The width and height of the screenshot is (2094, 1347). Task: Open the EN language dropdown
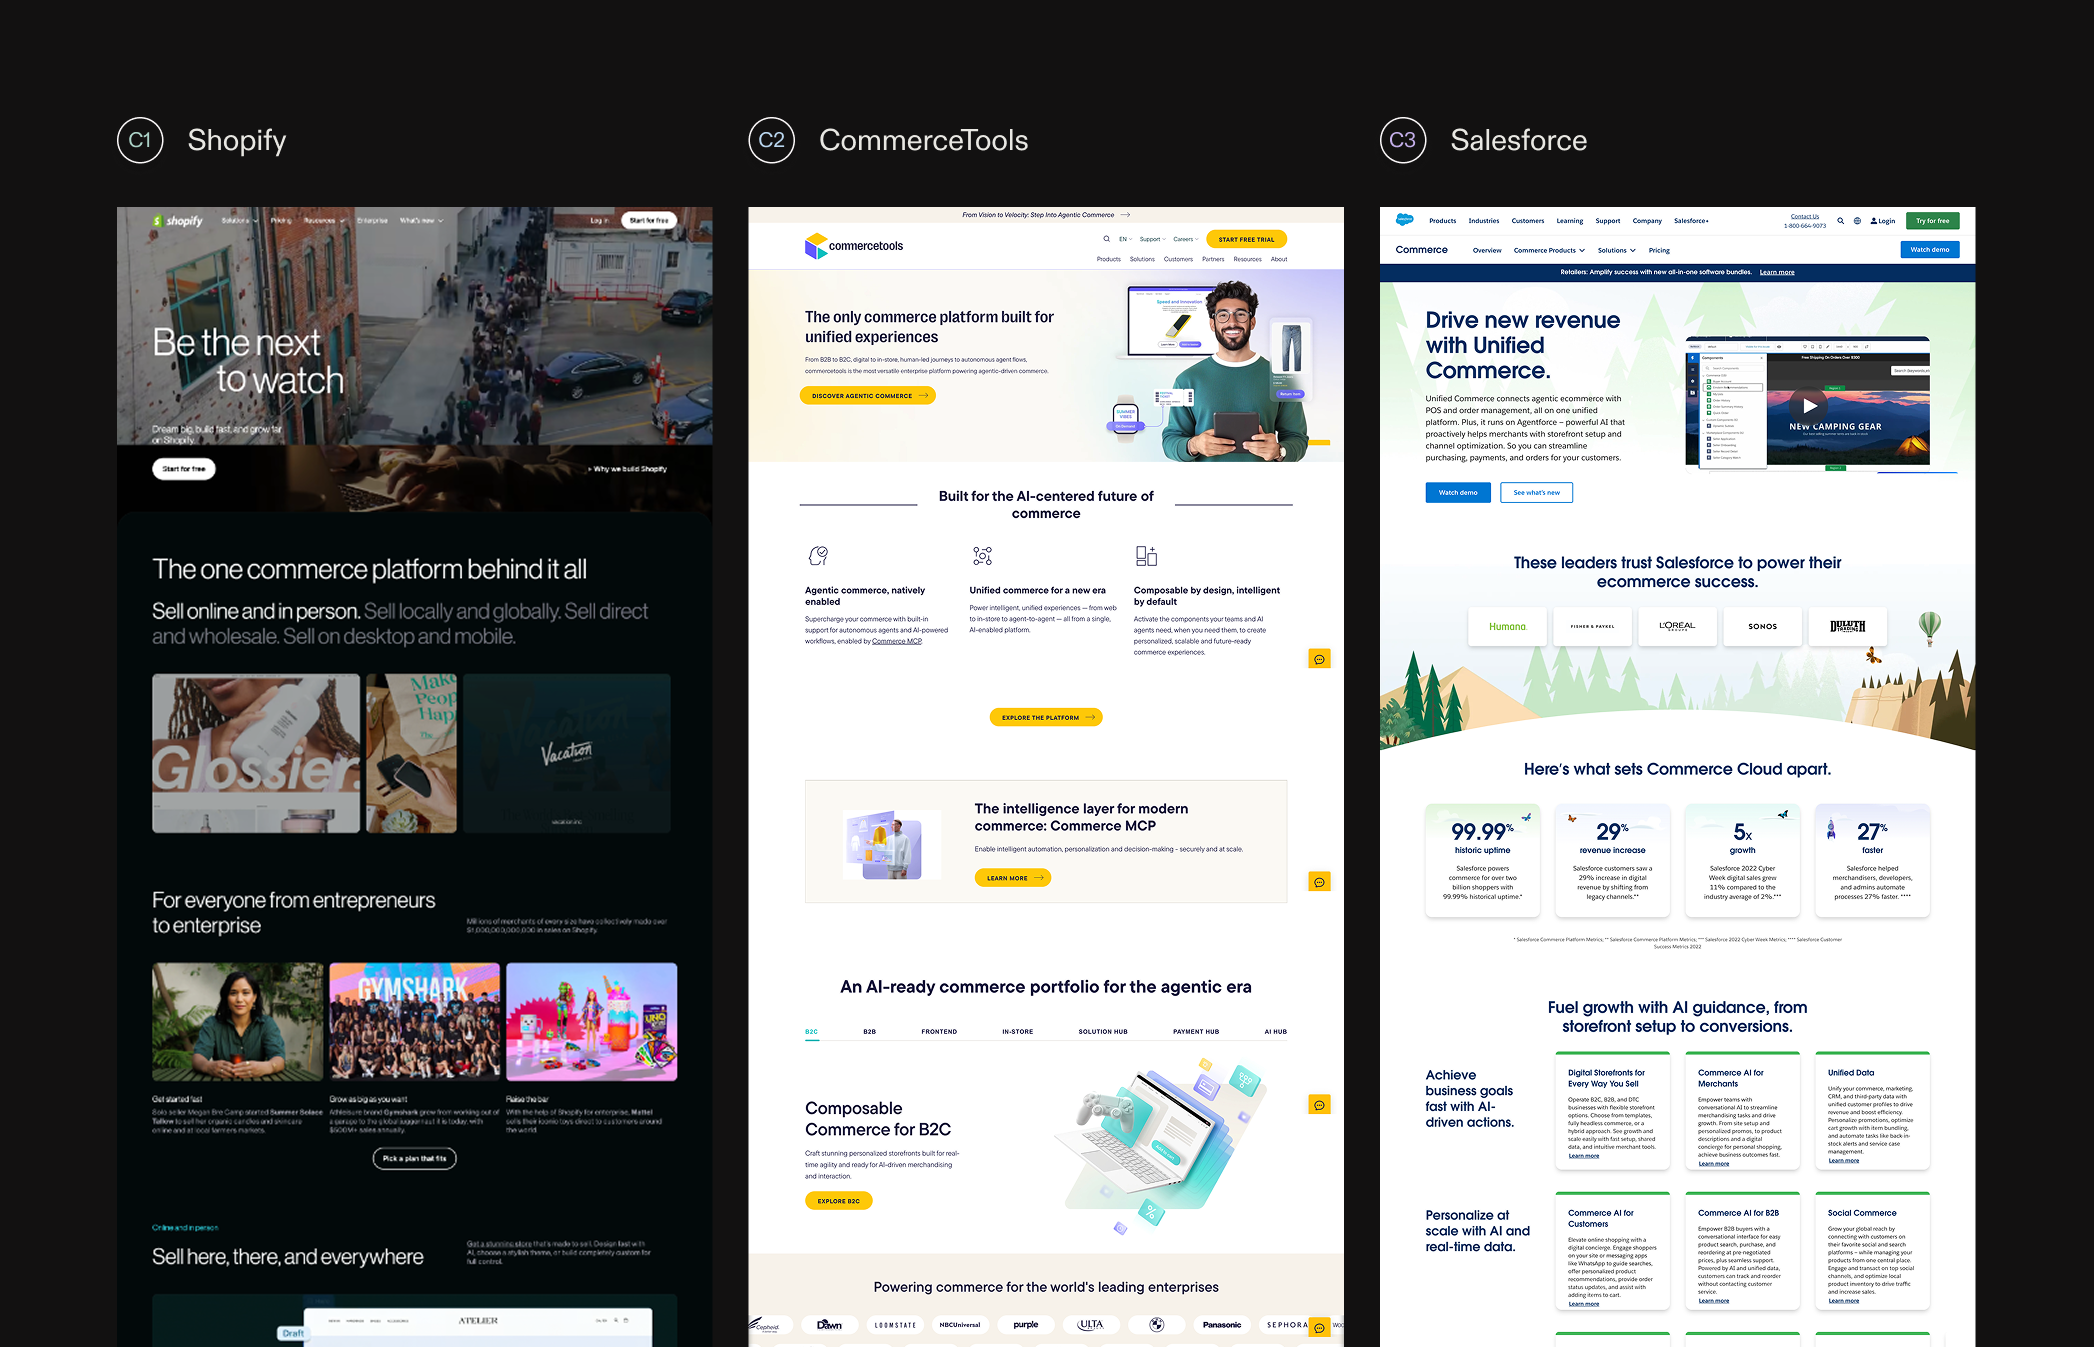[1126, 239]
